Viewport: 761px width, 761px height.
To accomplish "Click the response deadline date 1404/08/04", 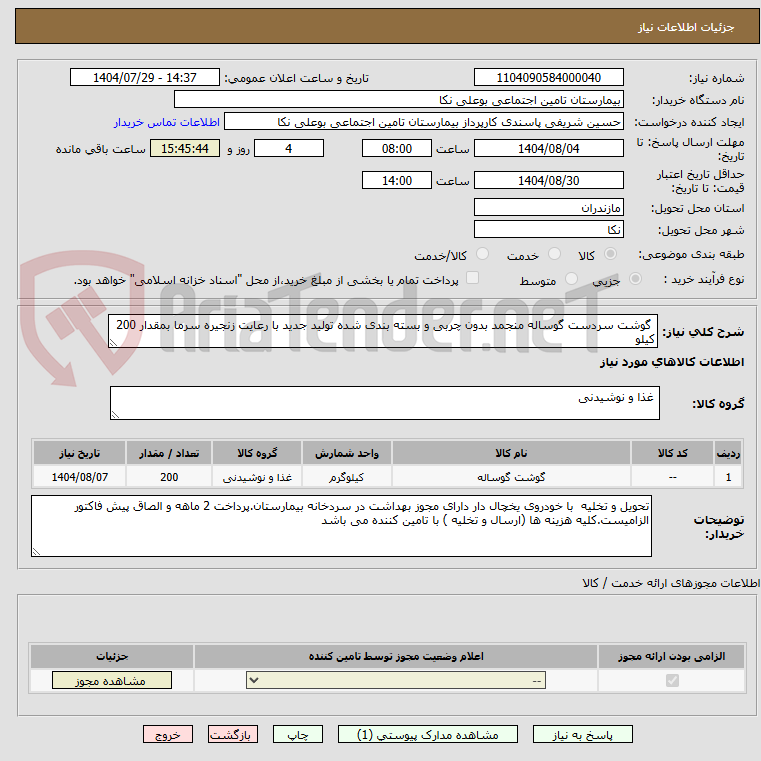I will click(548, 149).
